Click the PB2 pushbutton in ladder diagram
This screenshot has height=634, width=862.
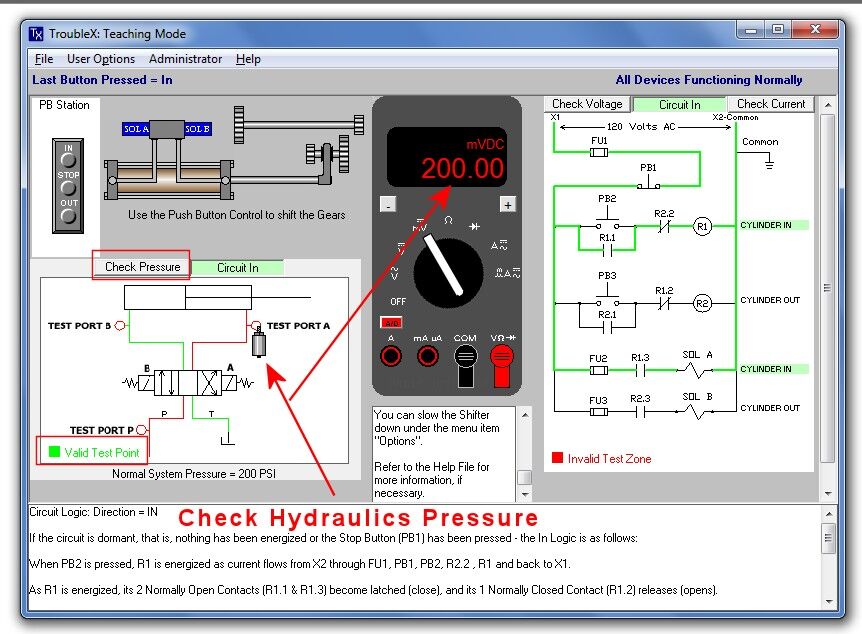pos(607,220)
